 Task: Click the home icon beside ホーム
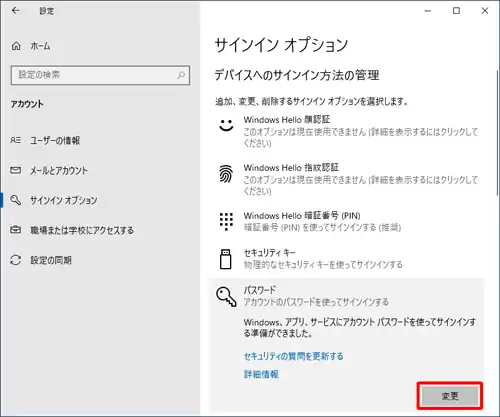16,46
